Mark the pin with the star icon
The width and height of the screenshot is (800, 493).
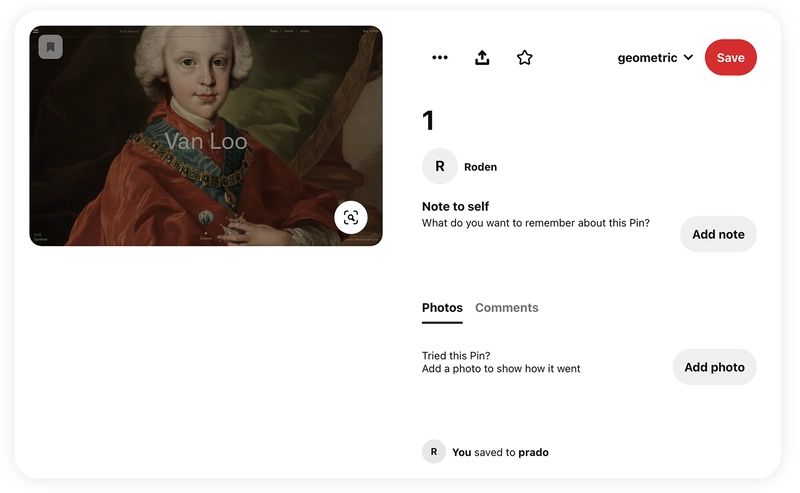tap(524, 58)
